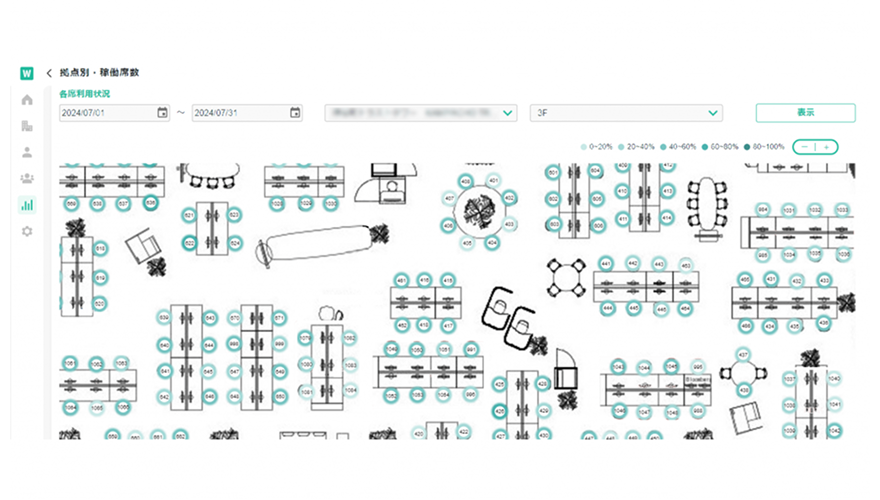The height and width of the screenshot is (500, 880).
Task: Zoom in the floor map with plus
Action: click(826, 147)
